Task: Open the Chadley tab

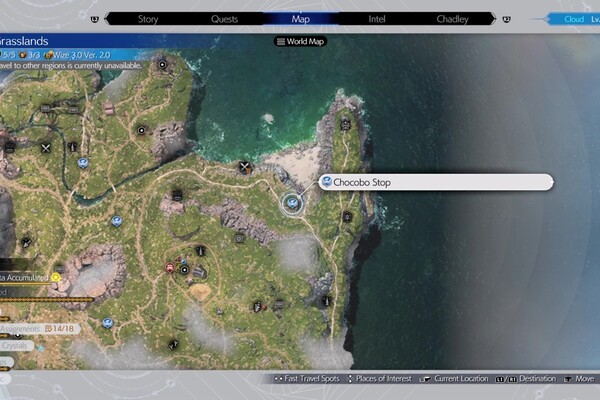Action: click(452, 19)
